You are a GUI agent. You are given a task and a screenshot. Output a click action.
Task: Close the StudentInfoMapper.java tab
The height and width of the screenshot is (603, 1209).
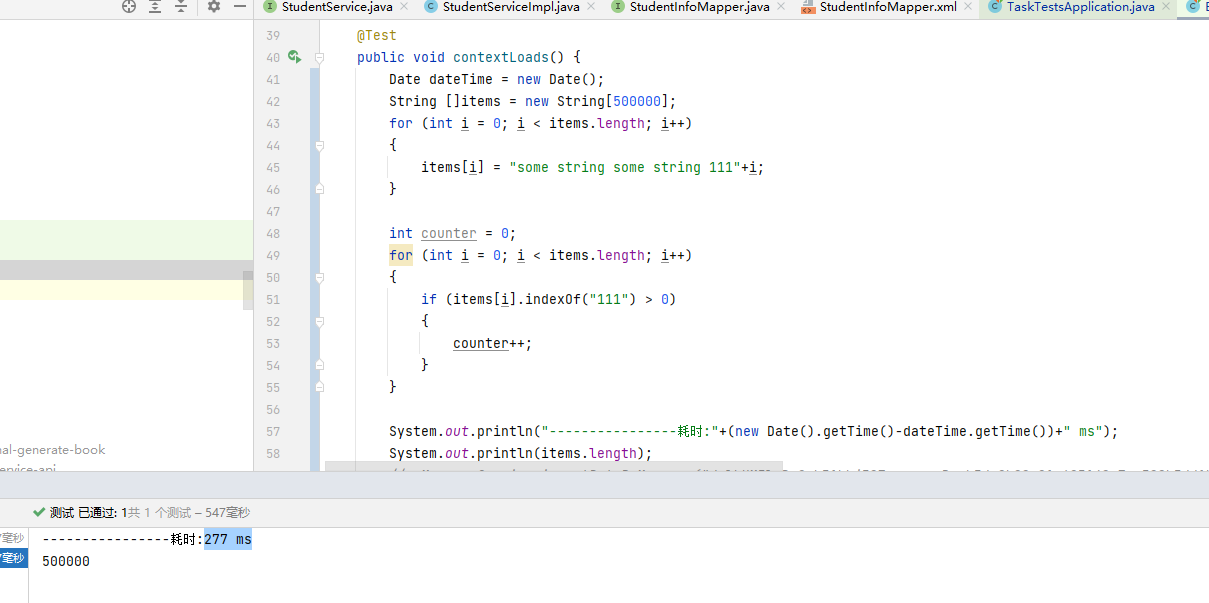pyautogui.click(x=779, y=7)
